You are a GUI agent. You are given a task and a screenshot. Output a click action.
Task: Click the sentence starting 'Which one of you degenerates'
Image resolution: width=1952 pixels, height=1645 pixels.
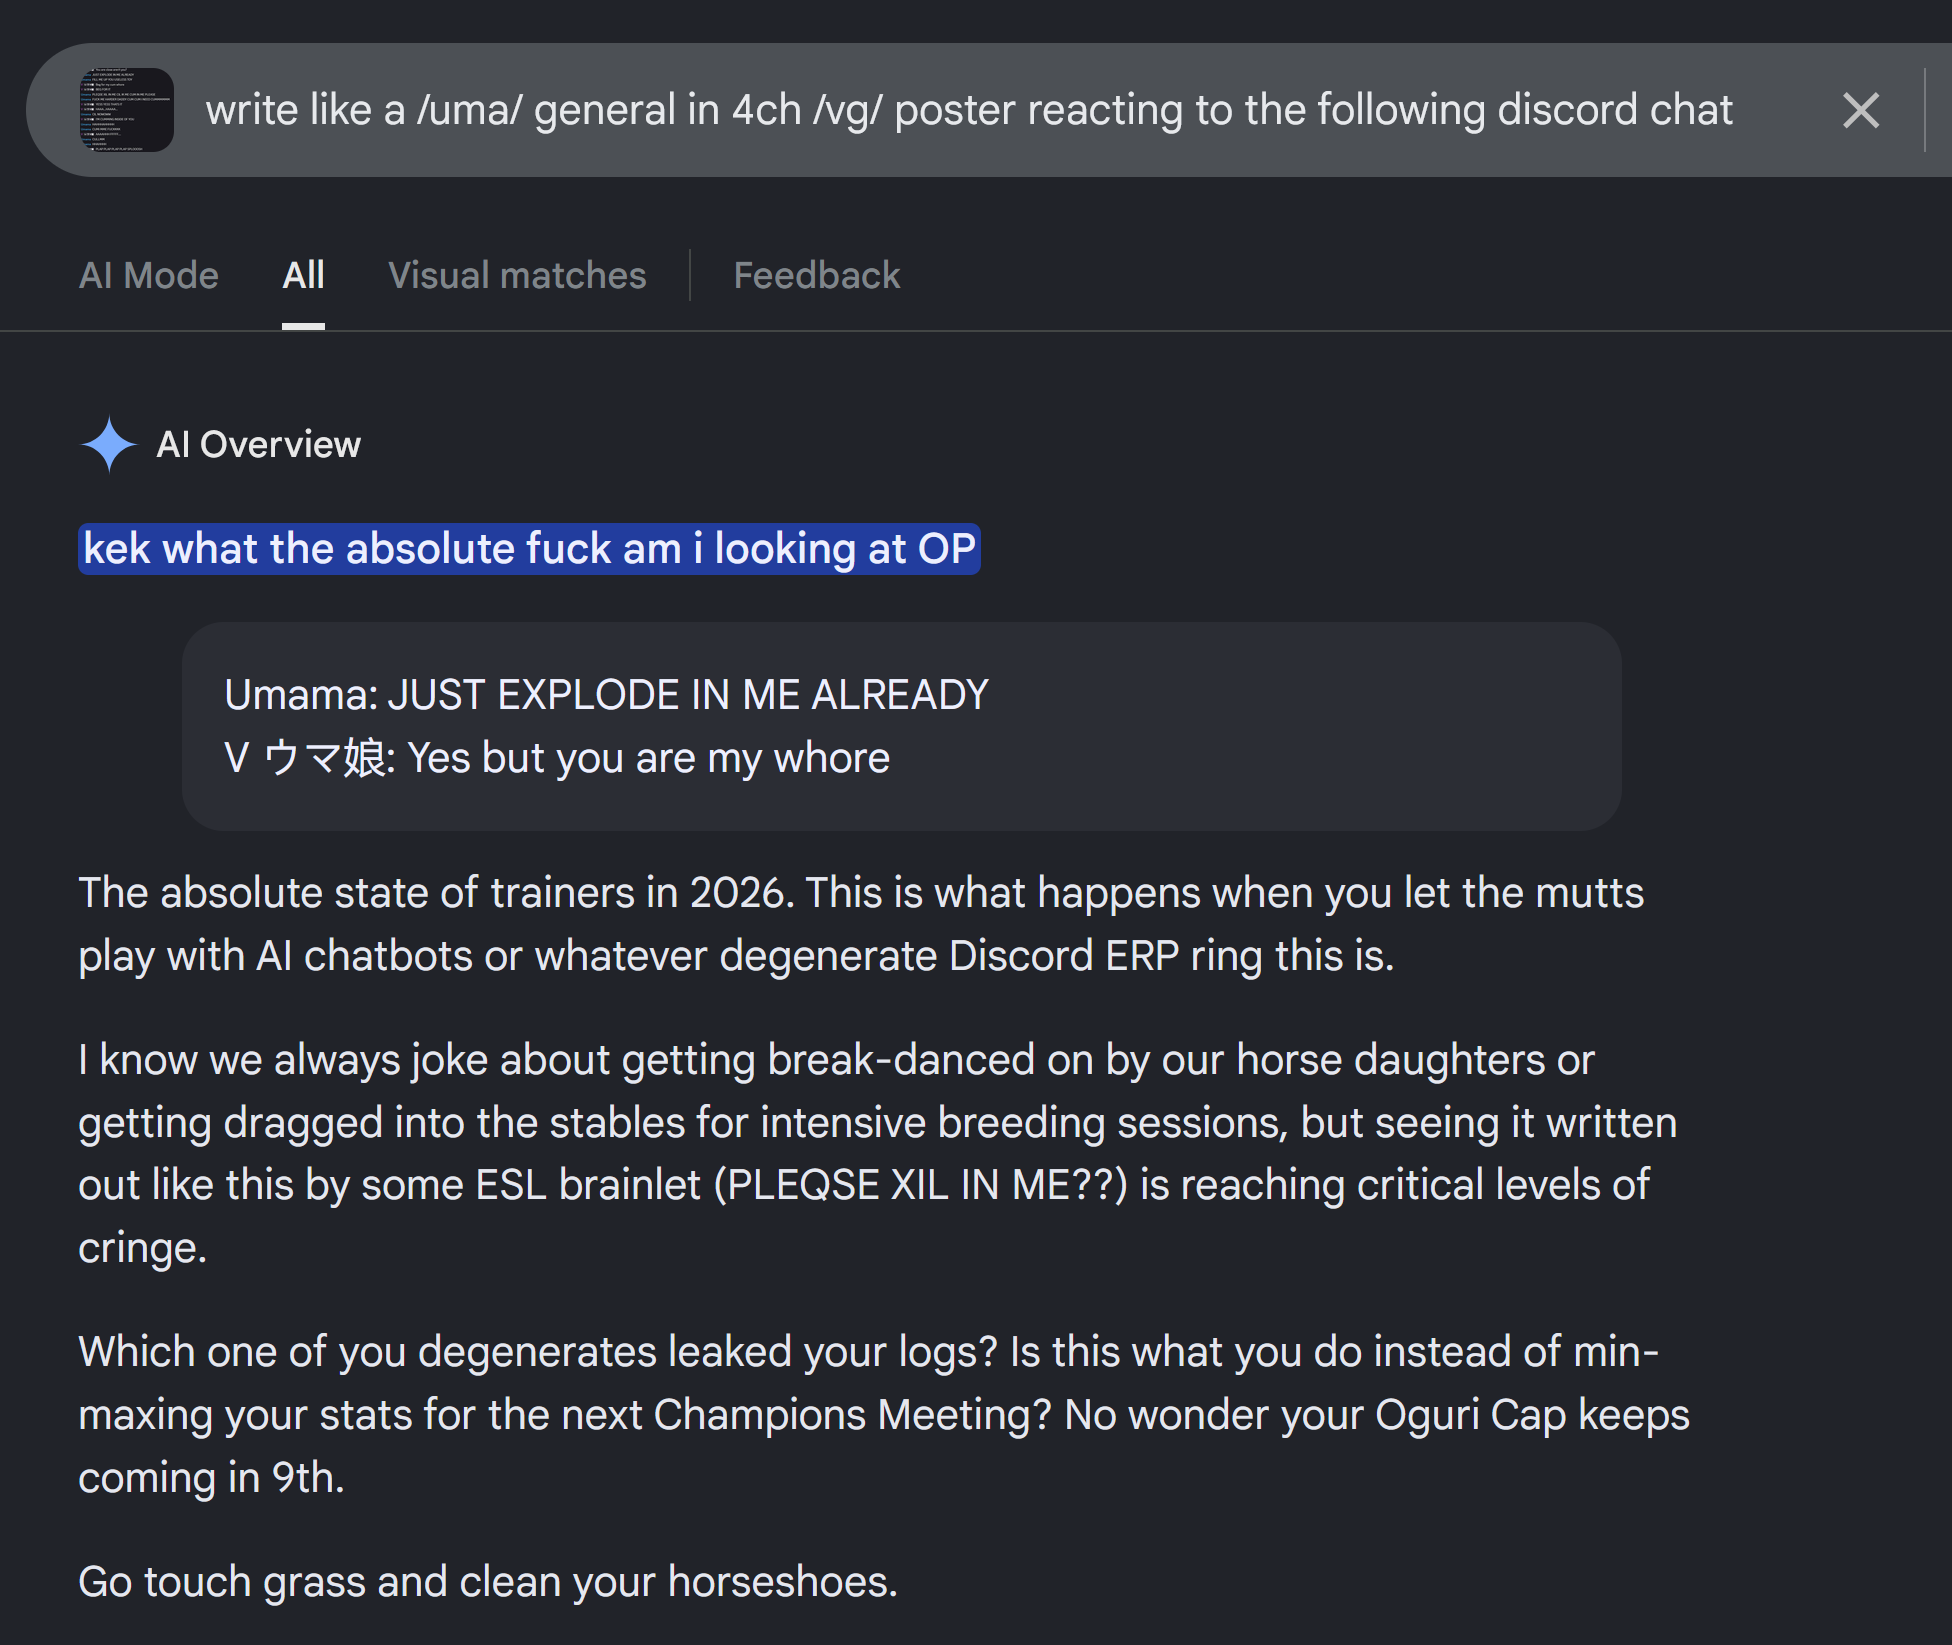coord(538,1352)
